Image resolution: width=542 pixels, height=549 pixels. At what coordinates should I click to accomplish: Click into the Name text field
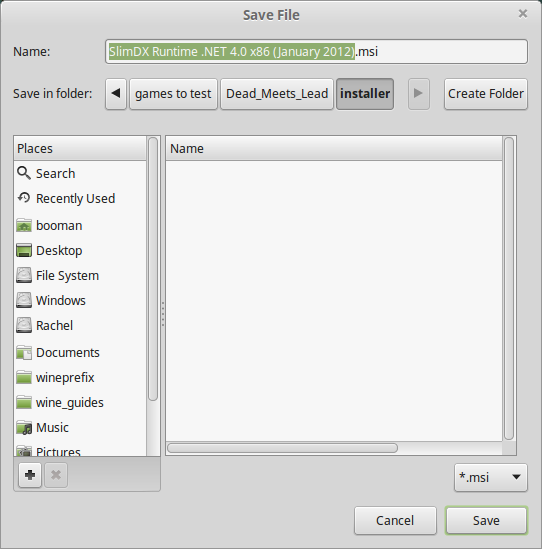click(x=316, y=51)
